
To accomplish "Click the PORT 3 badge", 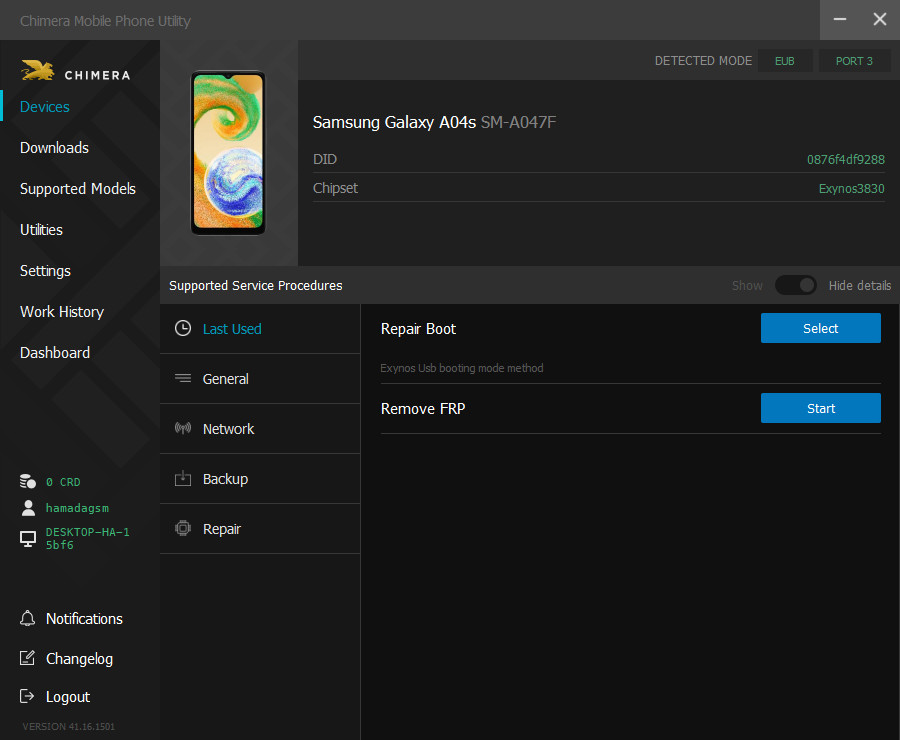I will pyautogui.click(x=854, y=61).
